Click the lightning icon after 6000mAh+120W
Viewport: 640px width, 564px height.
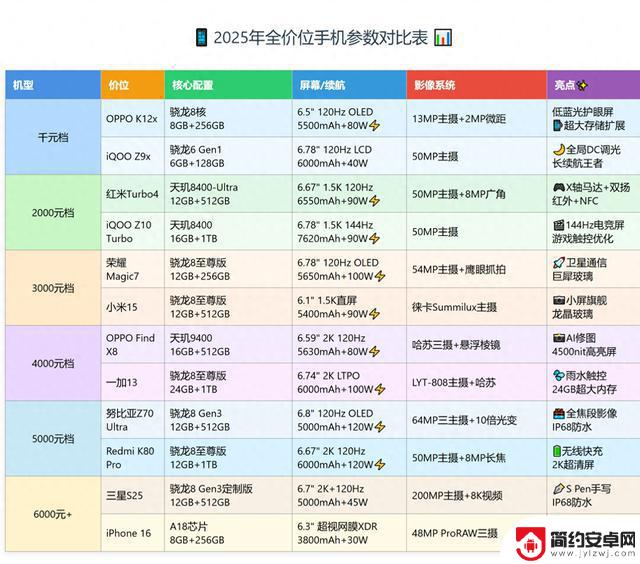[x=380, y=464]
